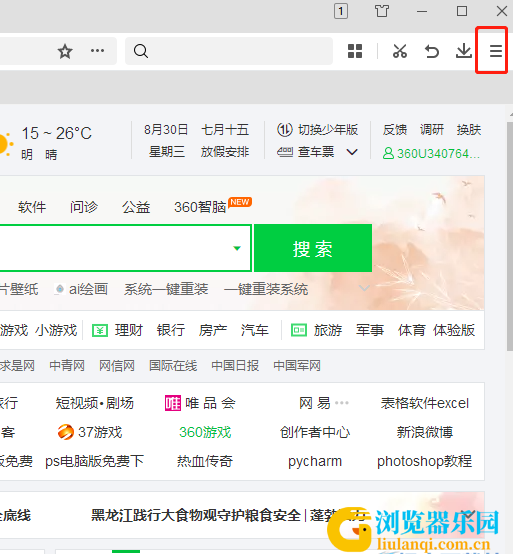This screenshot has width=513, height=554.
Task: Open the extensions grid icon
Action: pos(355,51)
